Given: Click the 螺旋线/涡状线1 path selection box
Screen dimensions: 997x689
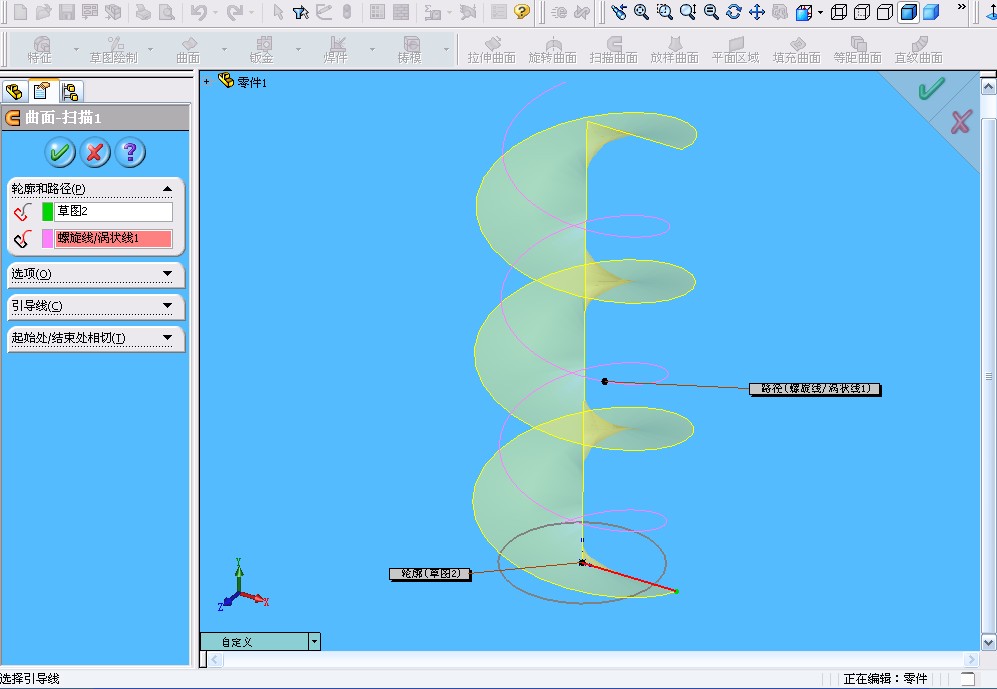Looking at the screenshot, I should (113, 239).
